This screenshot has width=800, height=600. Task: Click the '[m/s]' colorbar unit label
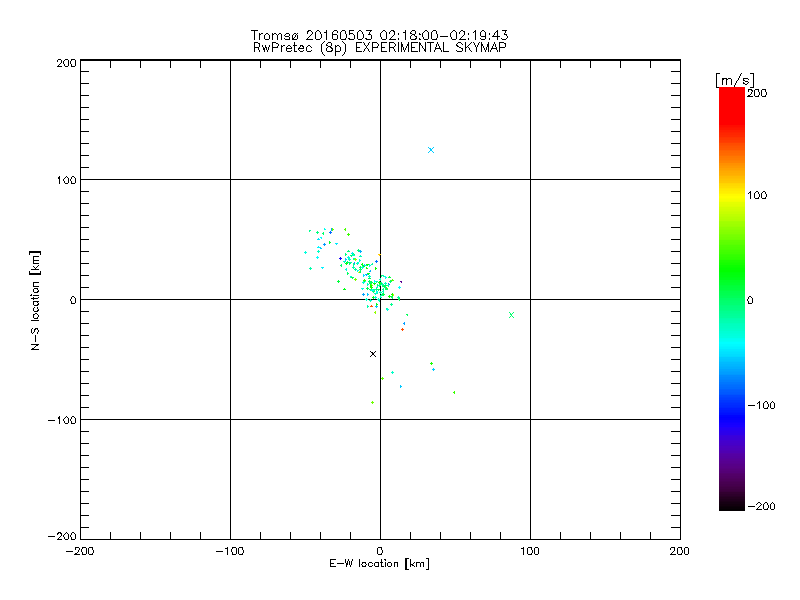pyautogui.click(x=735, y=80)
